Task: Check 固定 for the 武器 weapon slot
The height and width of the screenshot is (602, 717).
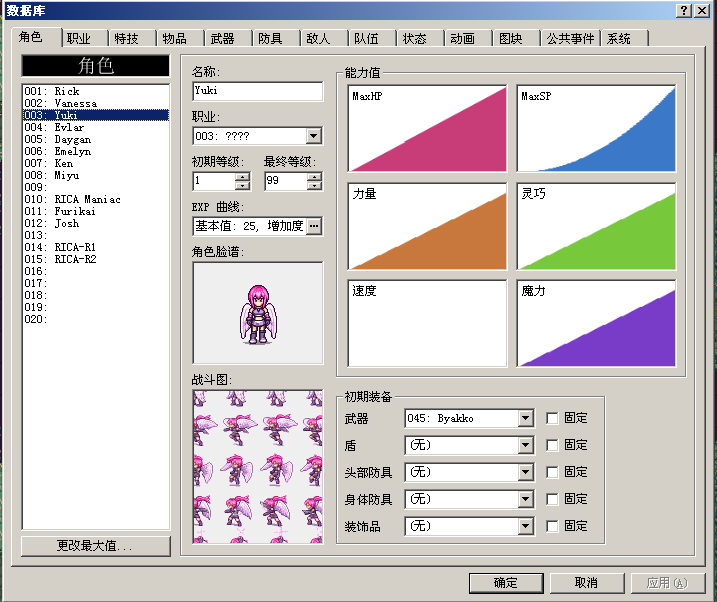Action: pos(552,418)
